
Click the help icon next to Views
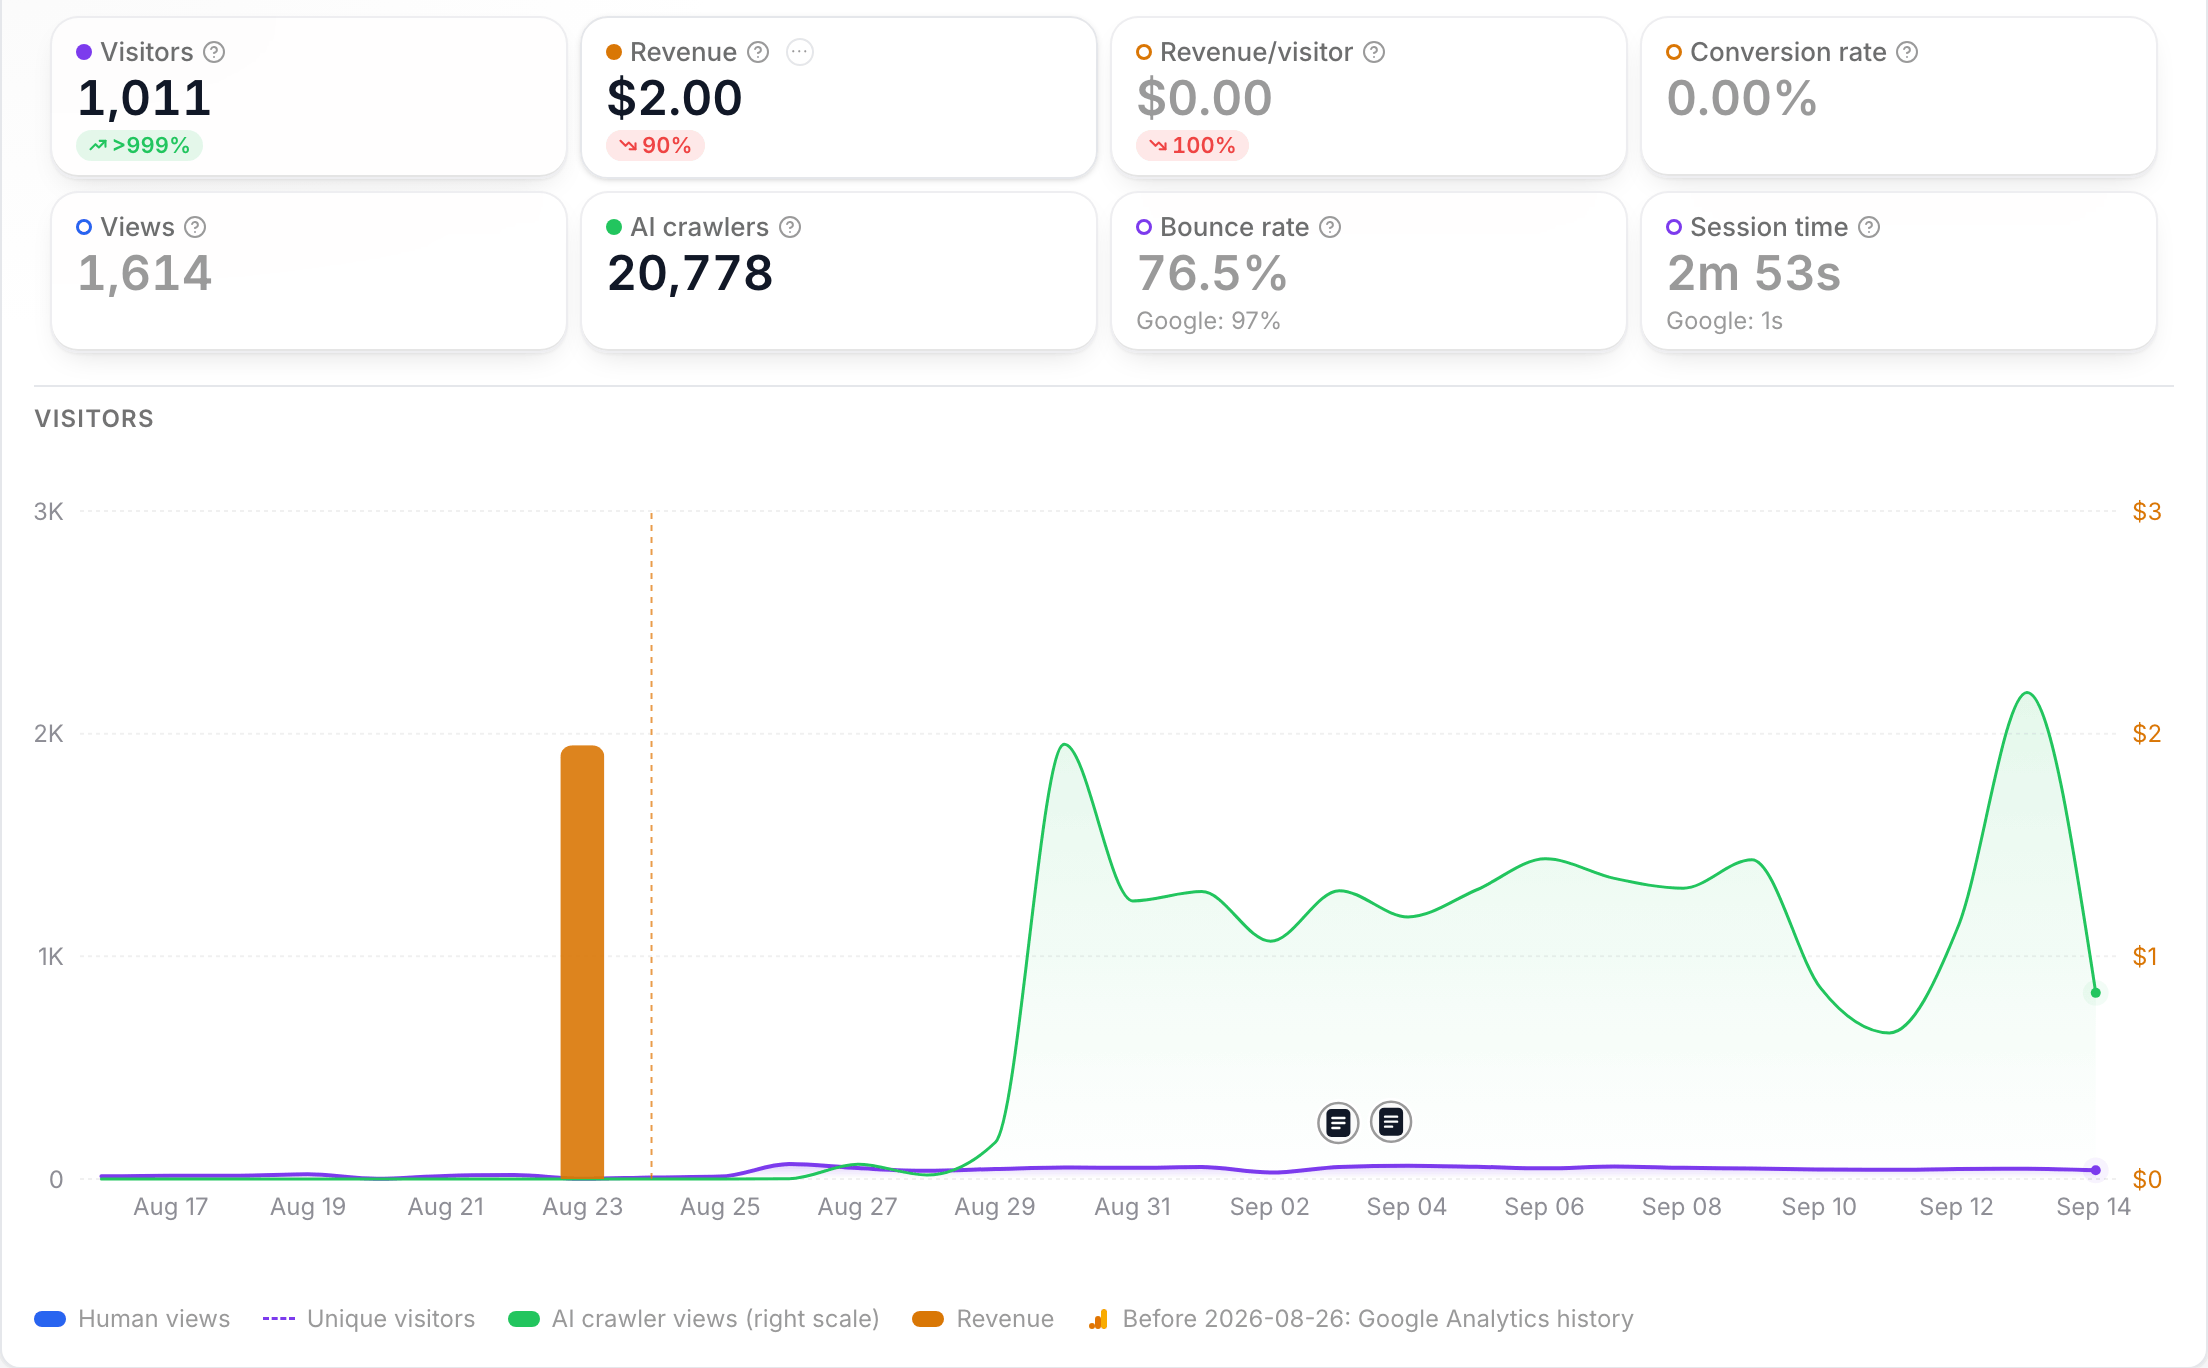(x=196, y=227)
